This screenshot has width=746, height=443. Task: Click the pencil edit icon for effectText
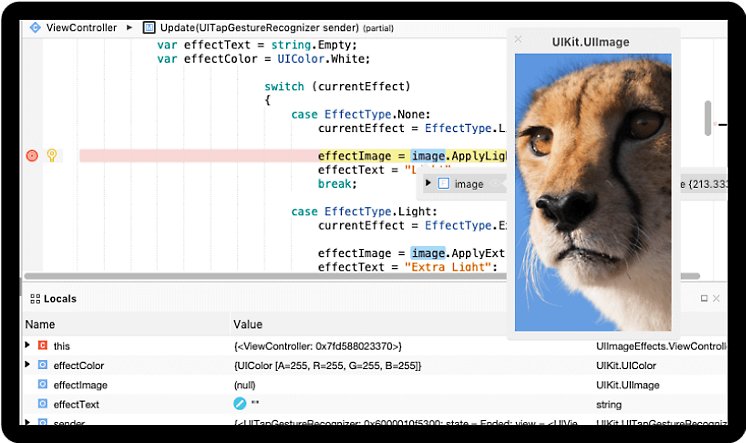point(239,404)
